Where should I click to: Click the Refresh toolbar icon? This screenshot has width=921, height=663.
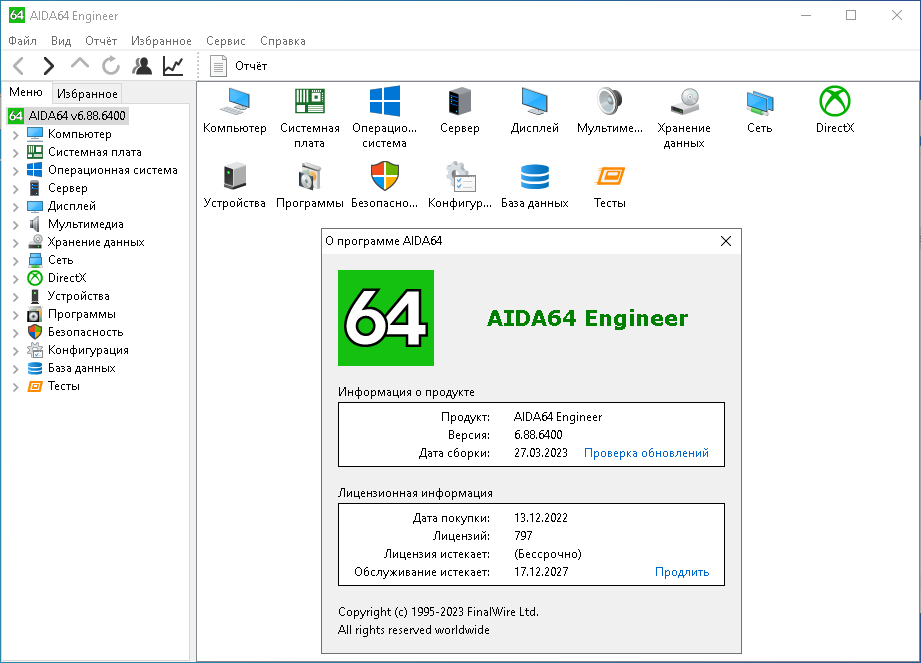pos(110,66)
